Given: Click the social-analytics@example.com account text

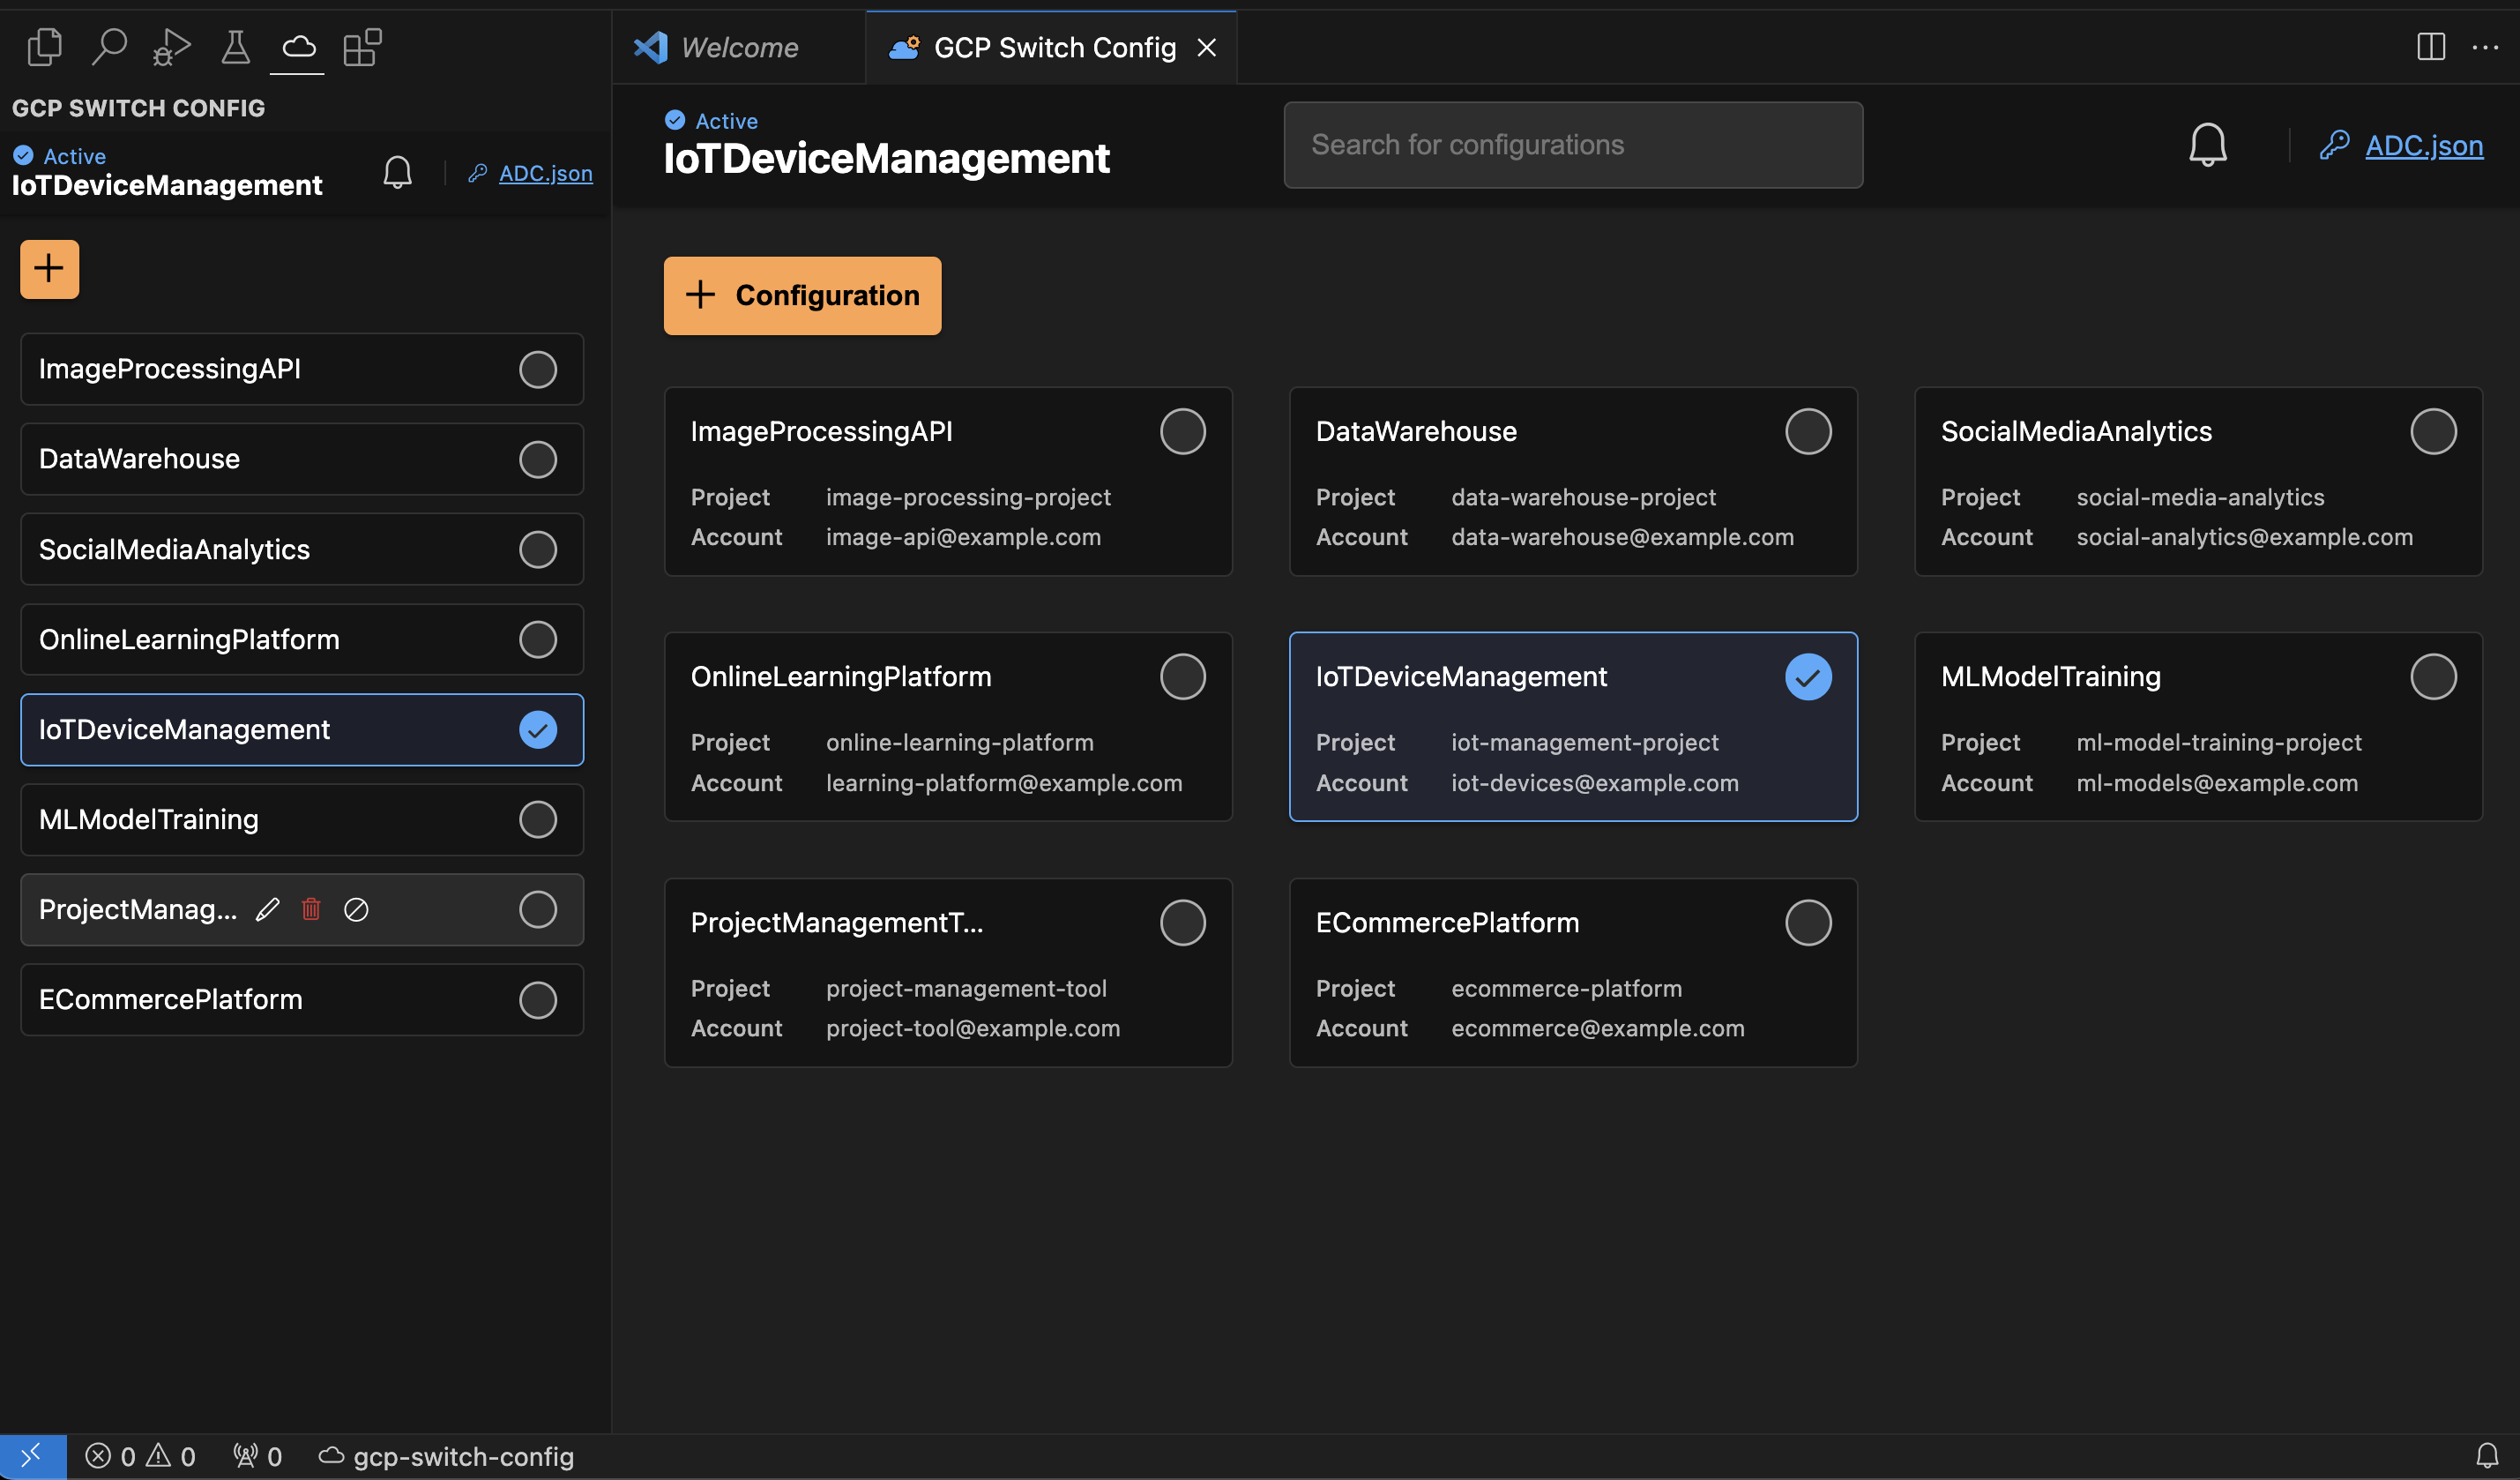Looking at the screenshot, I should click(2244, 537).
